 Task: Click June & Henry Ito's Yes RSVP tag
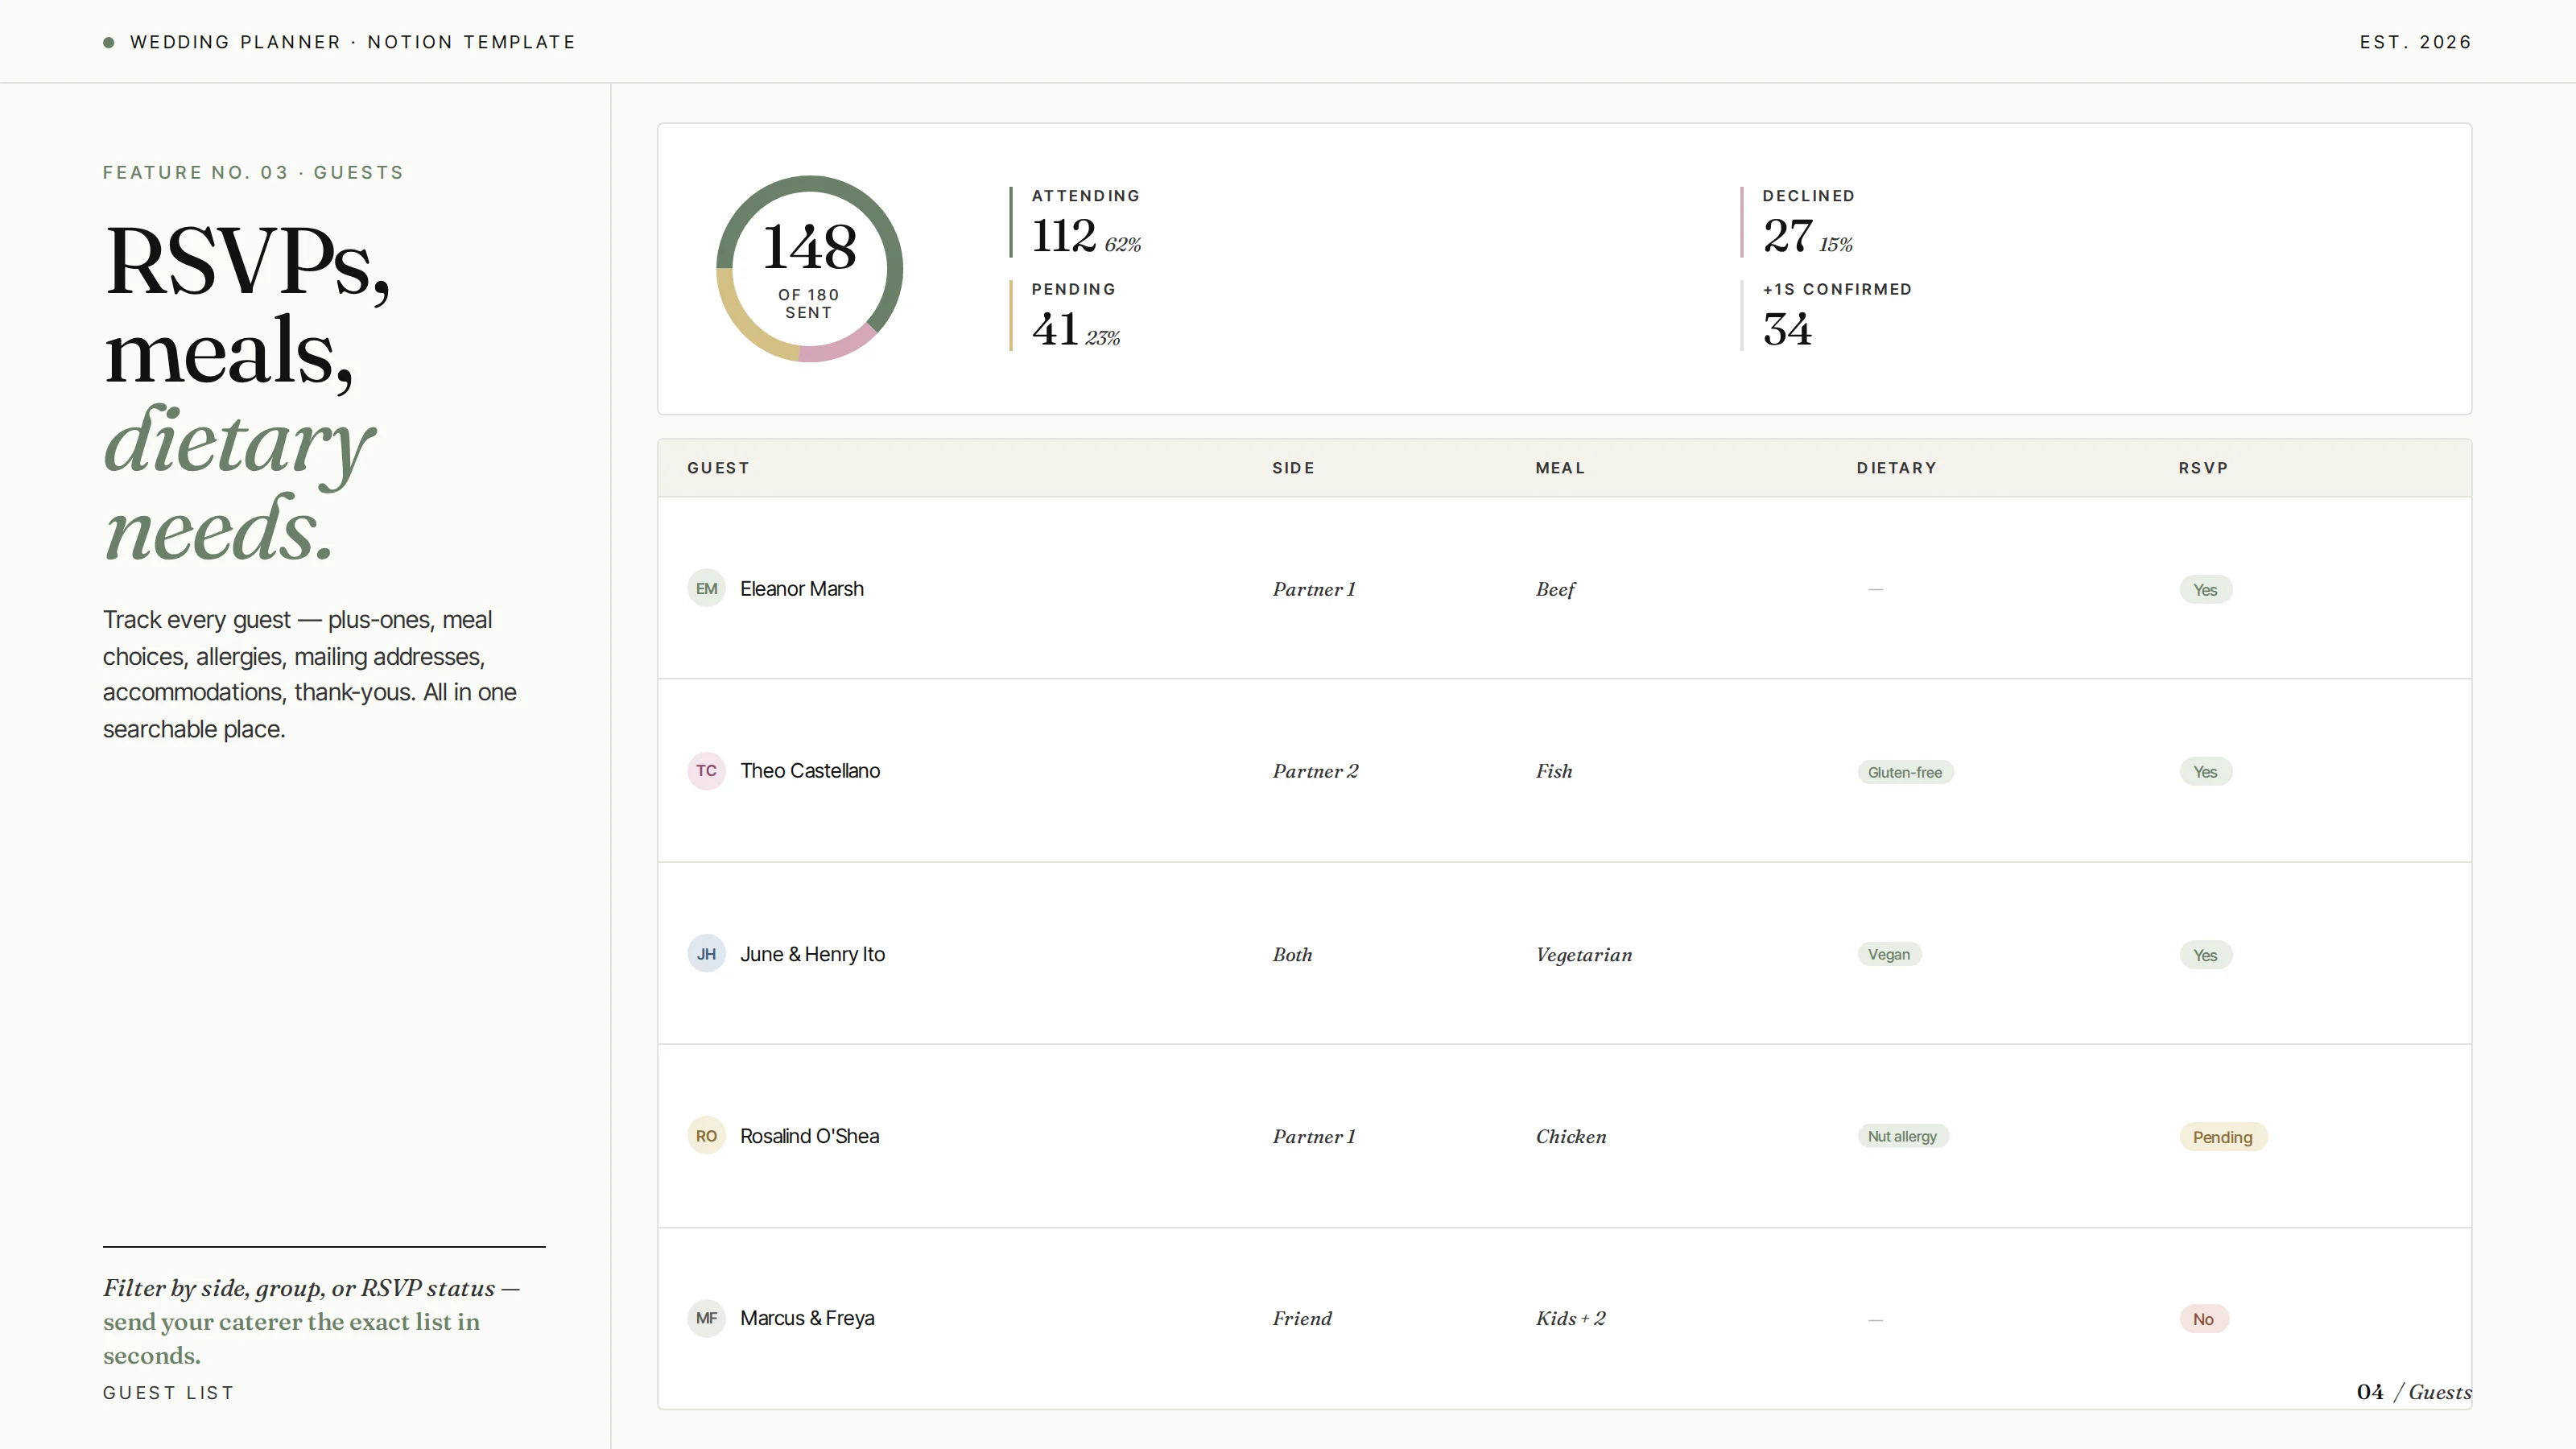pos(2205,955)
